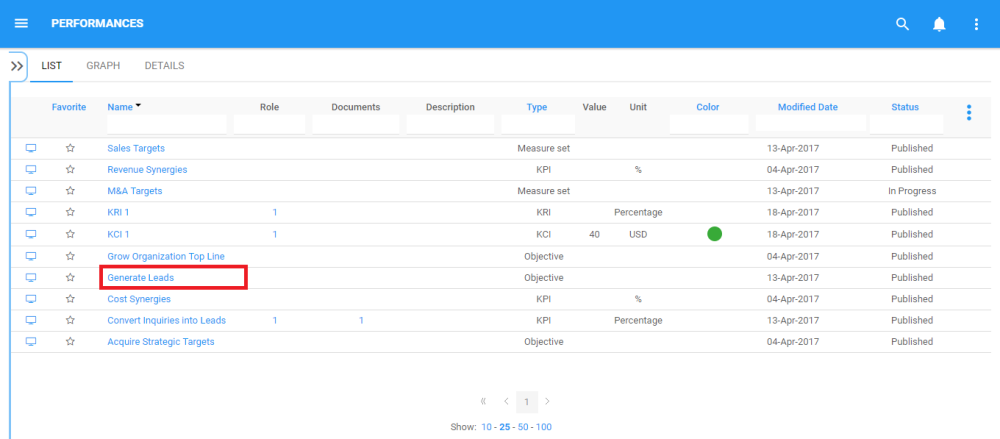Select page number 1
Screen dimensions: 1000x439
point(527,401)
